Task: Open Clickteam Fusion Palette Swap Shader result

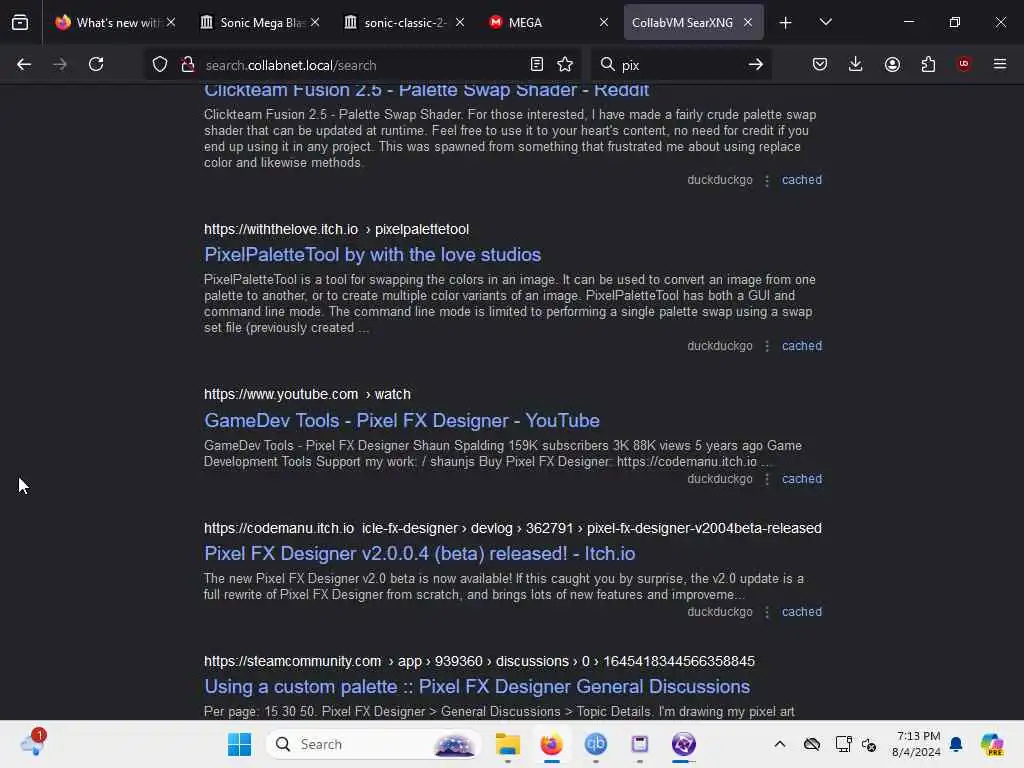Action: [426, 90]
